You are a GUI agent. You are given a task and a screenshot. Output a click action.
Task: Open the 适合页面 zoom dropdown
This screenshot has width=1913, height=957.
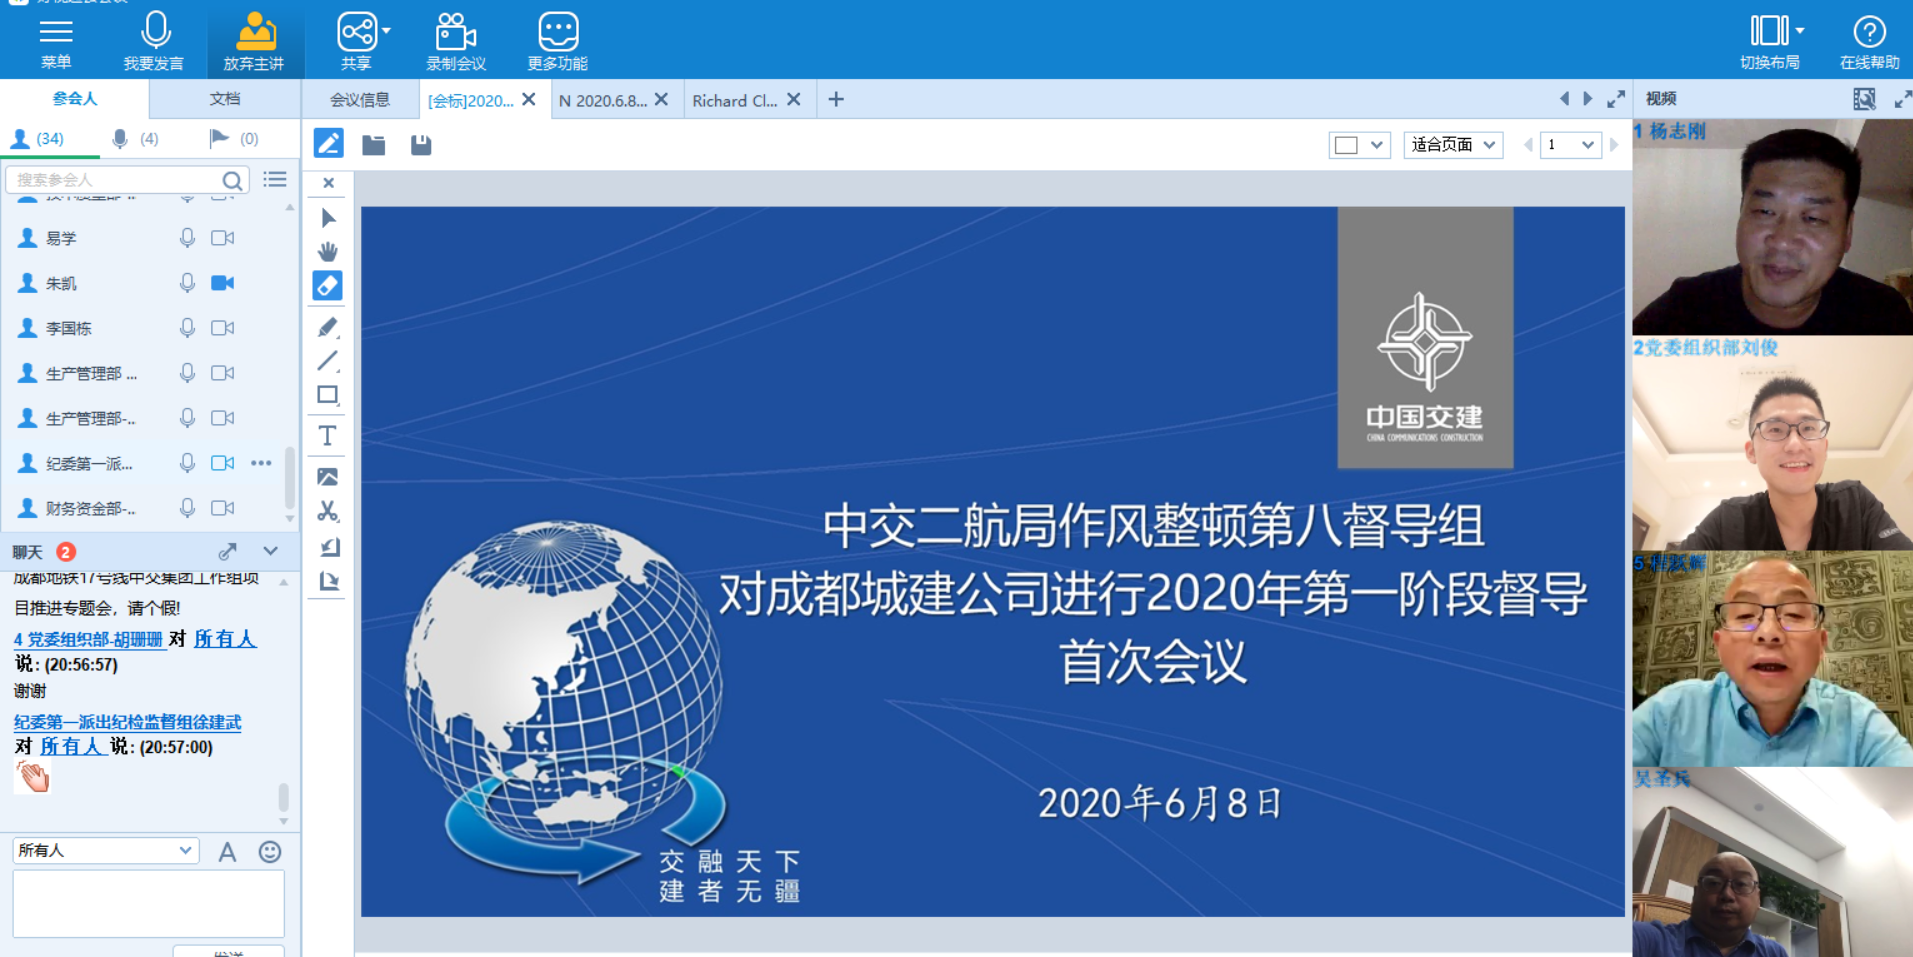tap(1453, 145)
